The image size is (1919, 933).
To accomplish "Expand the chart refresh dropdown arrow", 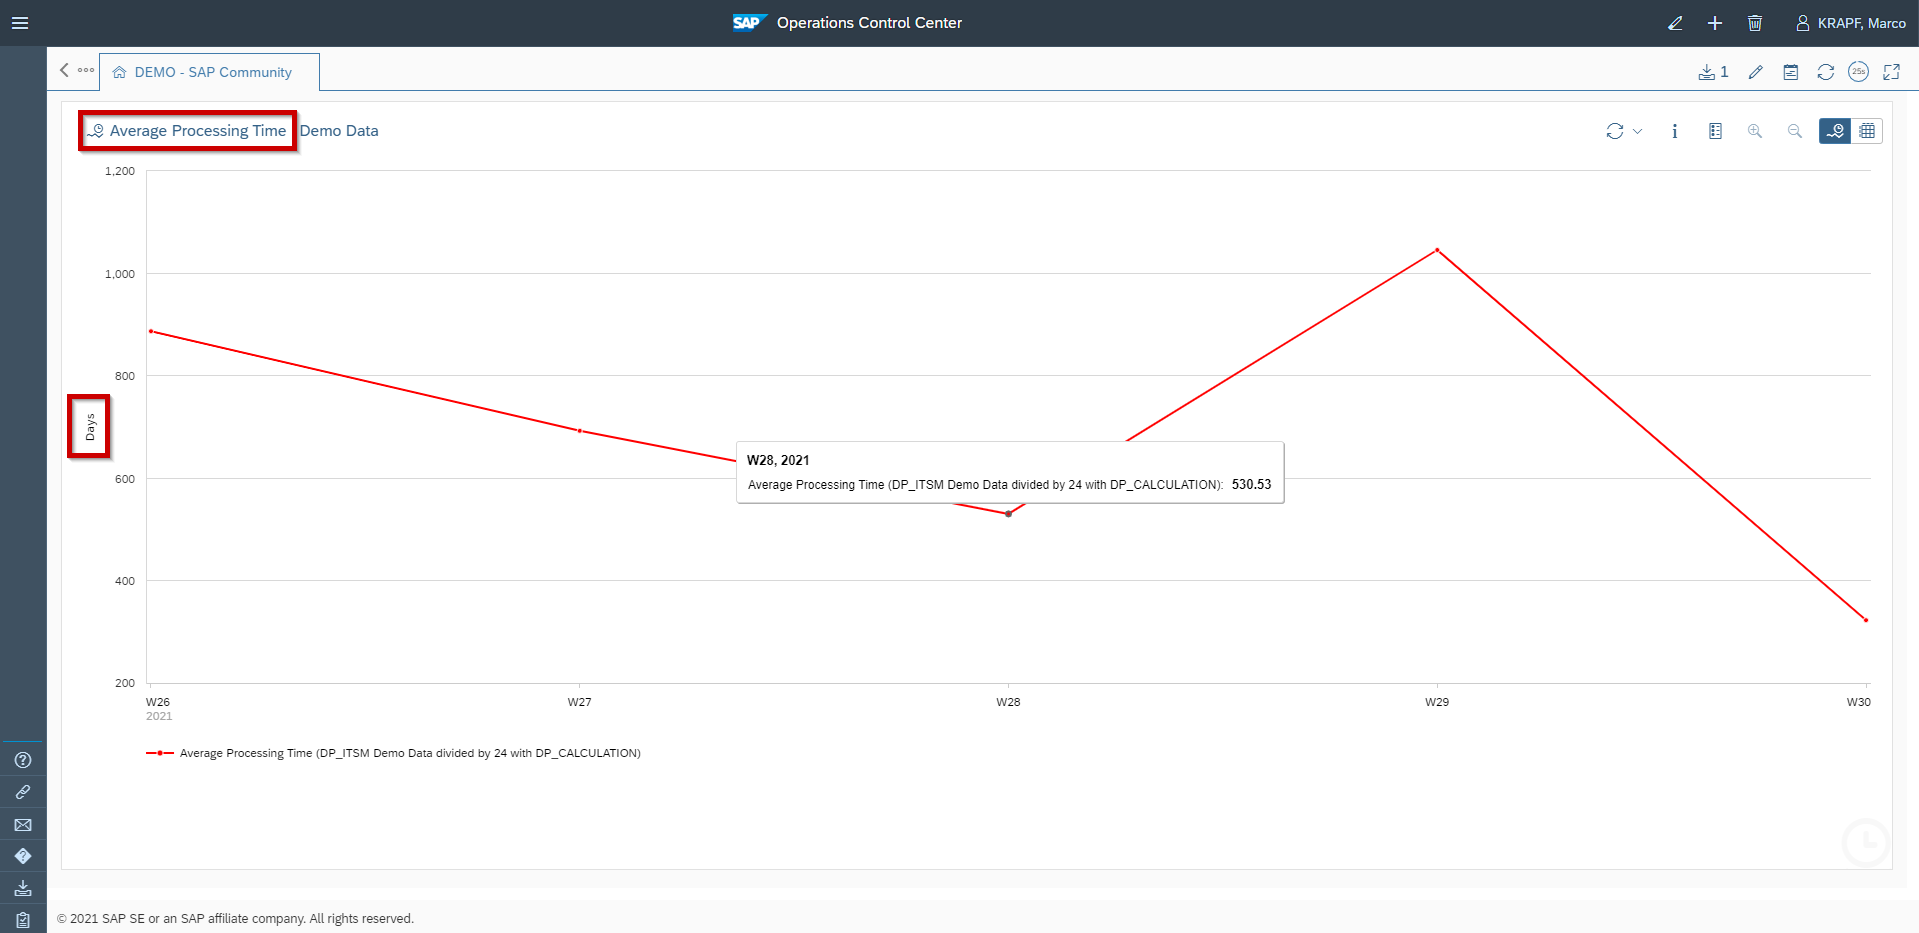I will point(1637,131).
